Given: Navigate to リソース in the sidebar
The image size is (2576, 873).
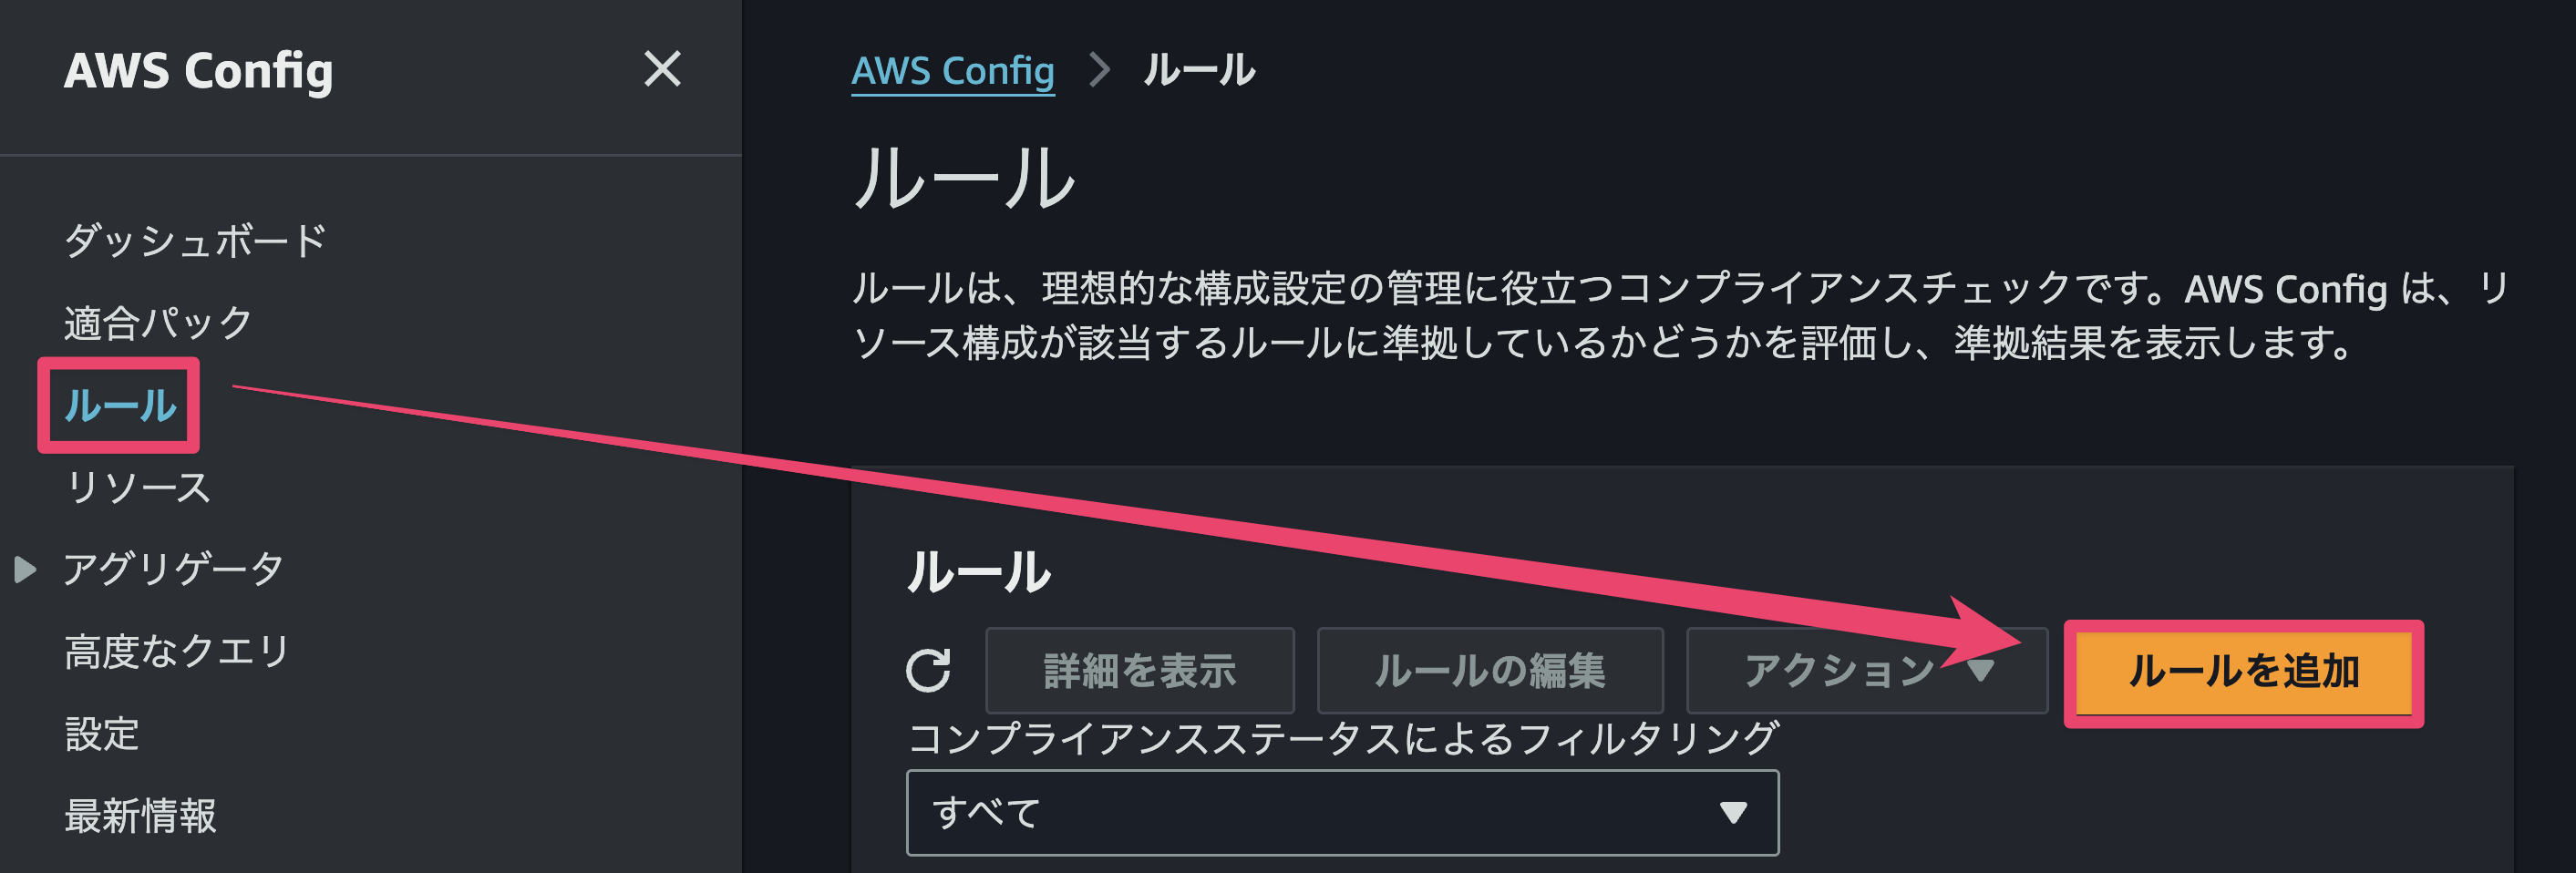Looking at the screenshot, I should [x=138, y=487].
